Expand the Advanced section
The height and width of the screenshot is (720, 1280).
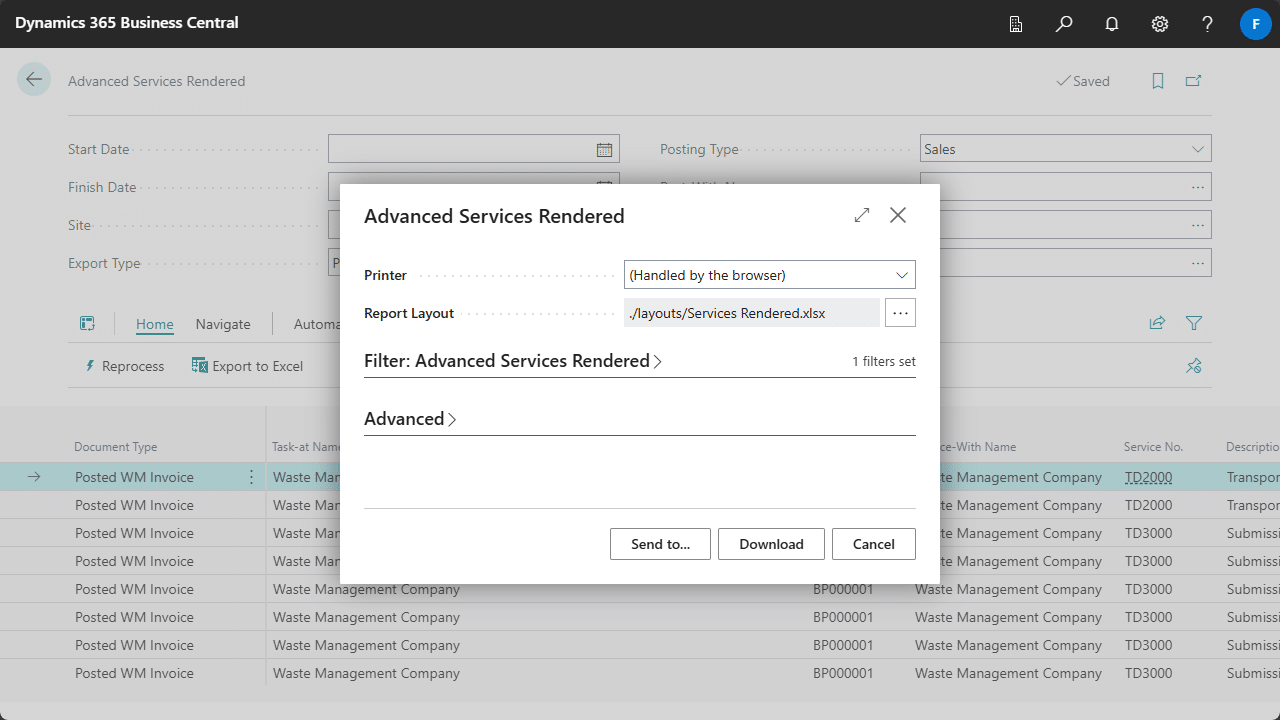pyautogui.click(x=410, y=419)
